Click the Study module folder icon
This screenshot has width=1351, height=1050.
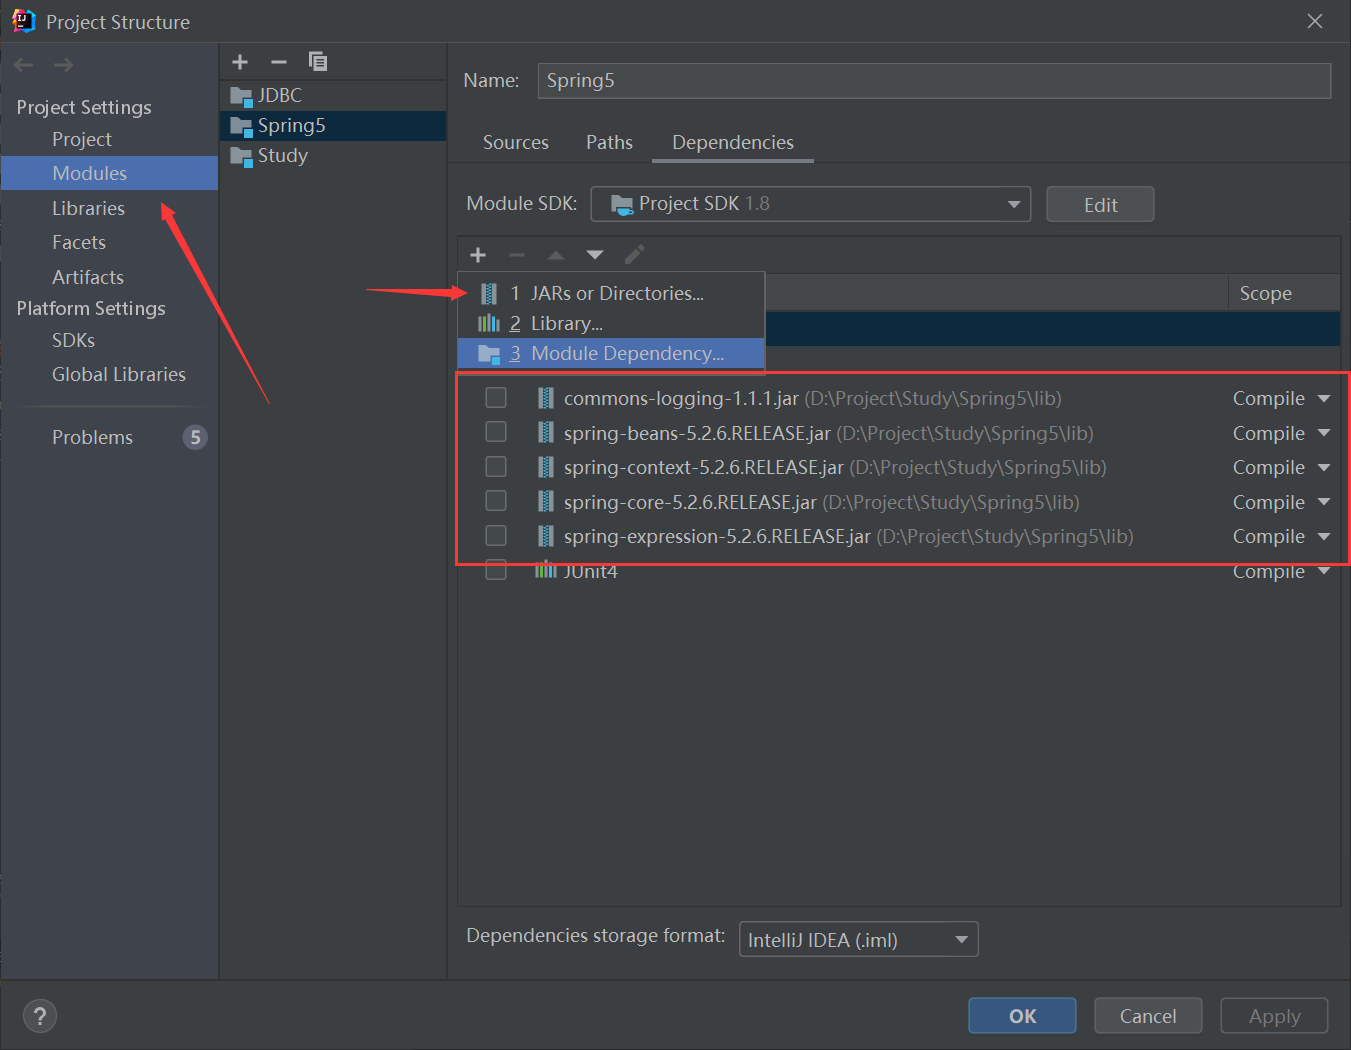241,157
